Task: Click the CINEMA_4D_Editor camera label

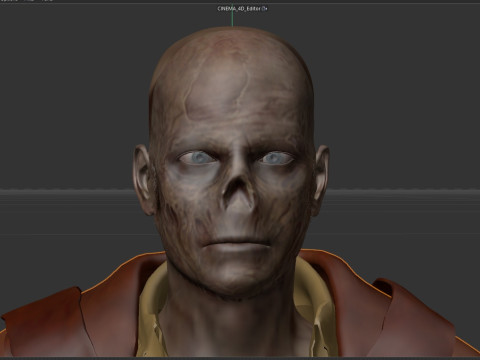Action: pos(239,9)
